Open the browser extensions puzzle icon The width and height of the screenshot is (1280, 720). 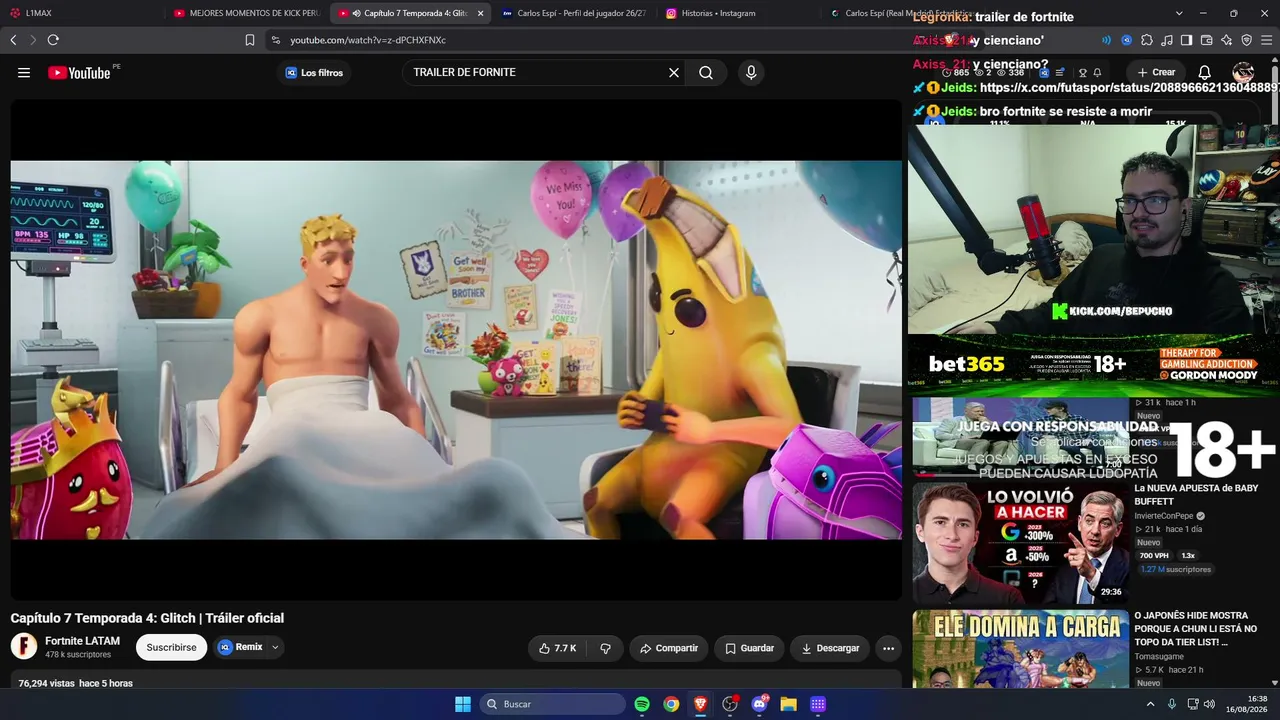[1147, 40]
